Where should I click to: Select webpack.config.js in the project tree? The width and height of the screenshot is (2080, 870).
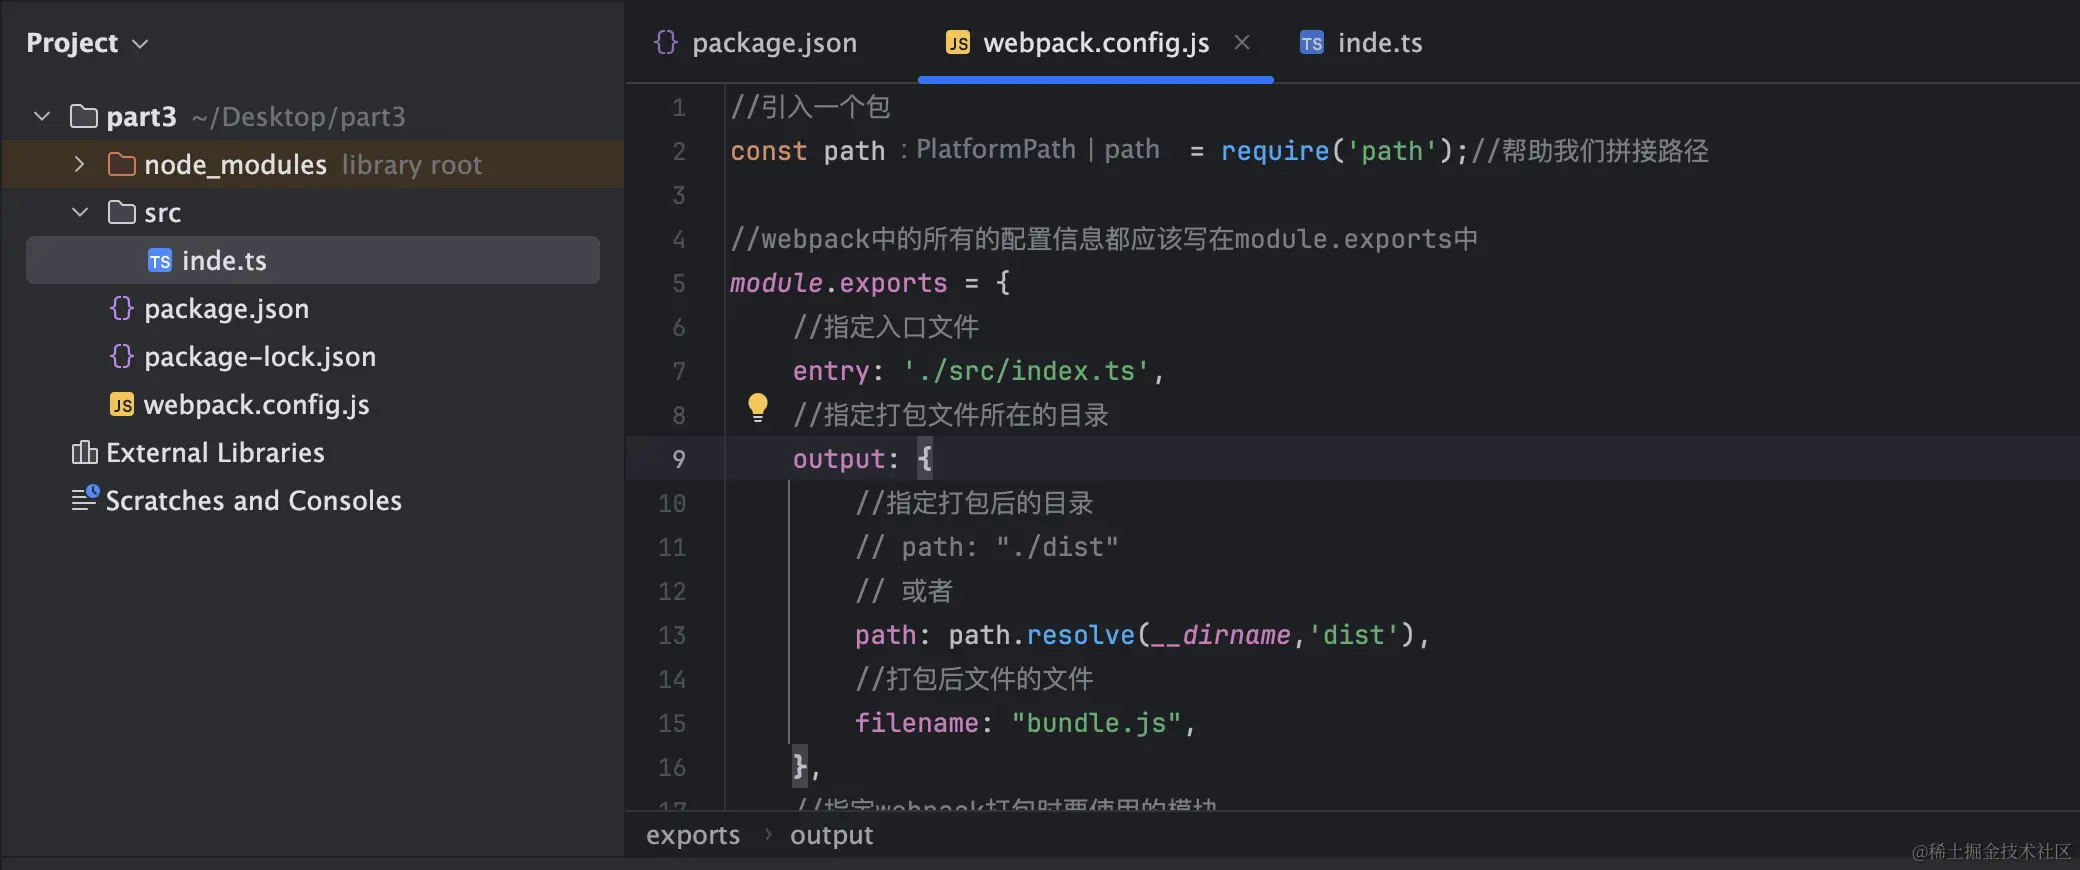point(256,405)
